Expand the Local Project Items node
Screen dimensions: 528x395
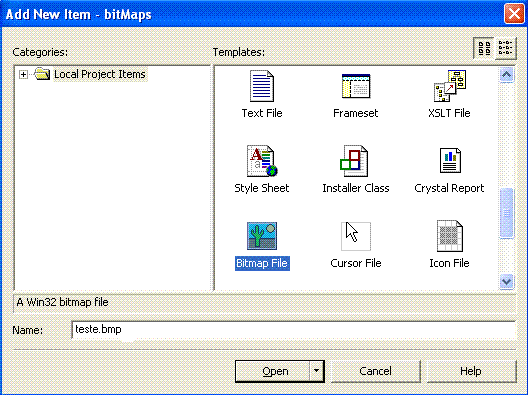[x=23, y=74]
